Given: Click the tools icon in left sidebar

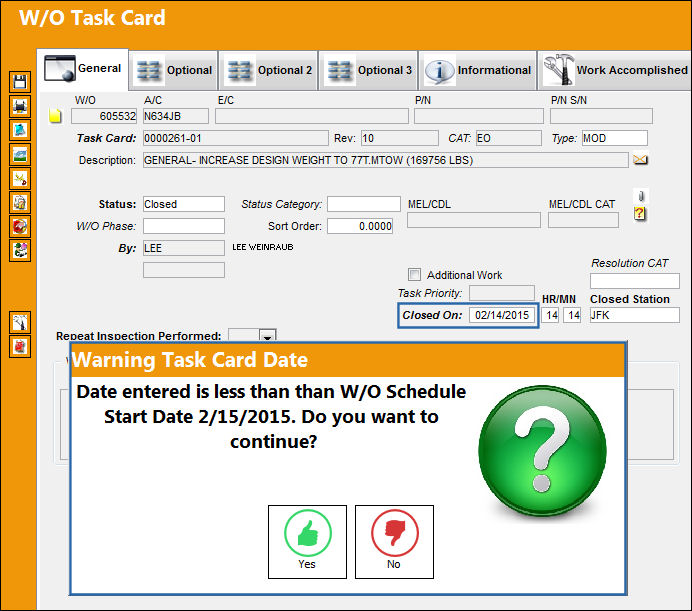Looking at the screenshot, I should 20,322.
